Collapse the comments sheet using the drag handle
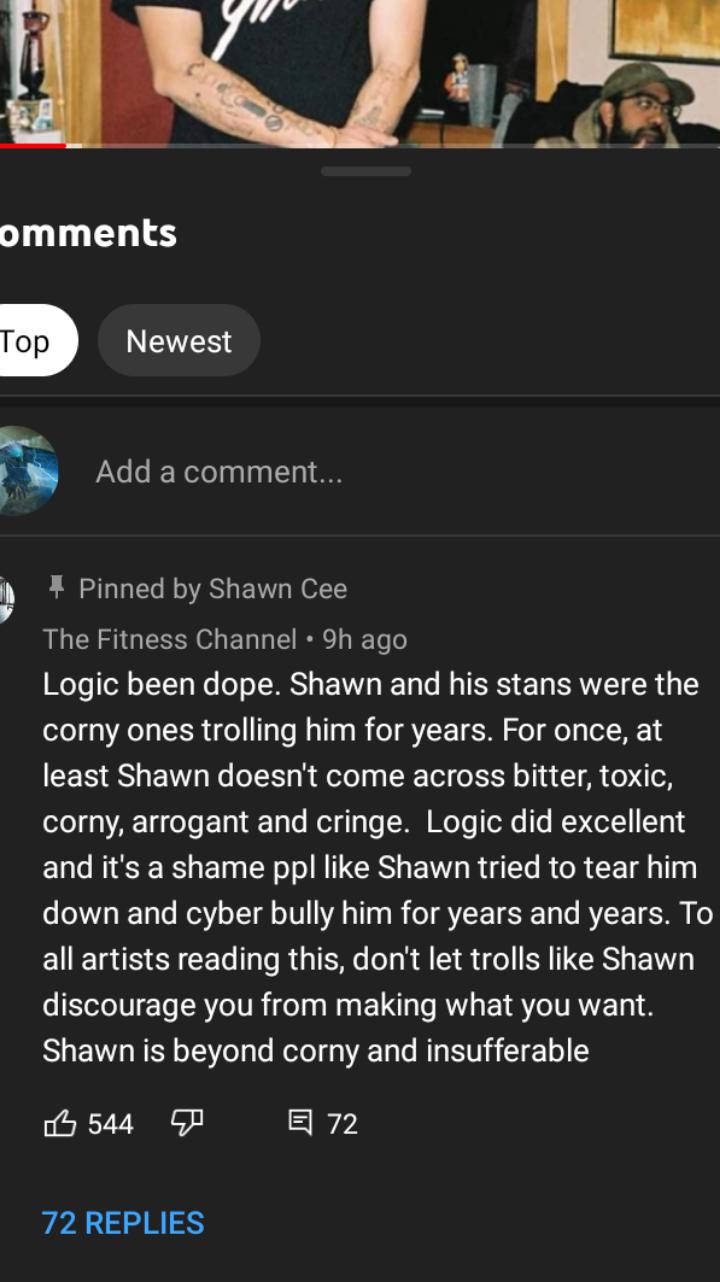The width and height of the screenshot is (720, 1282). click(366, 172)
